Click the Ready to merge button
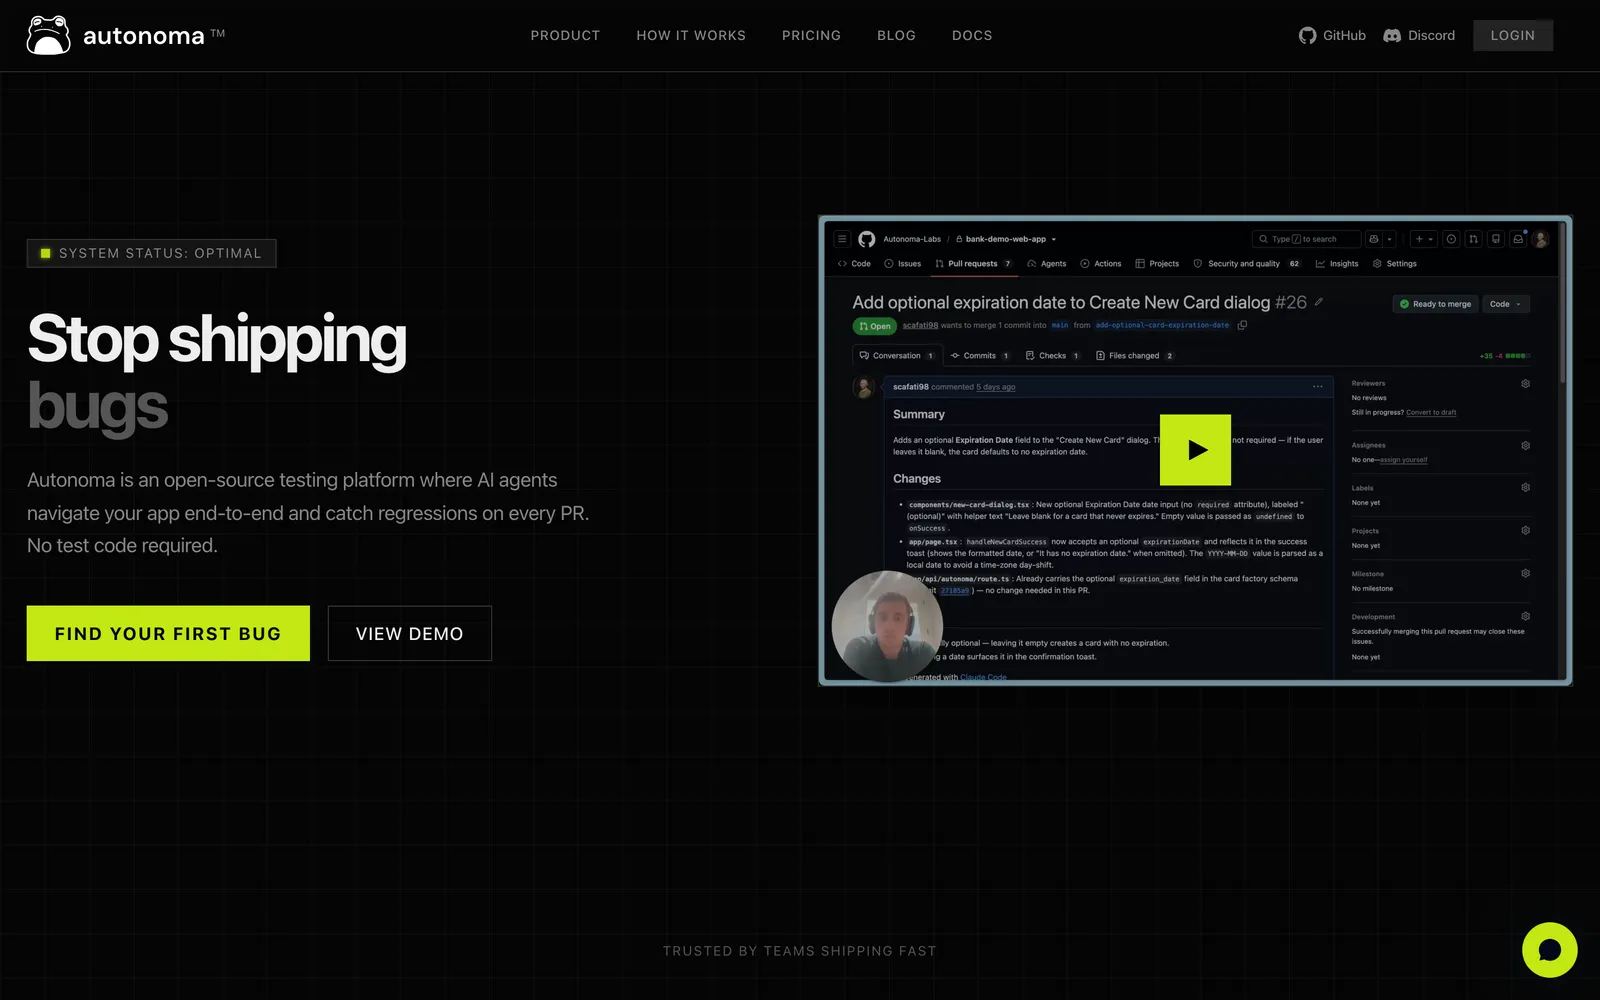The width and height of the screenshot is (1600, 1000). [x=1435, y=304]
